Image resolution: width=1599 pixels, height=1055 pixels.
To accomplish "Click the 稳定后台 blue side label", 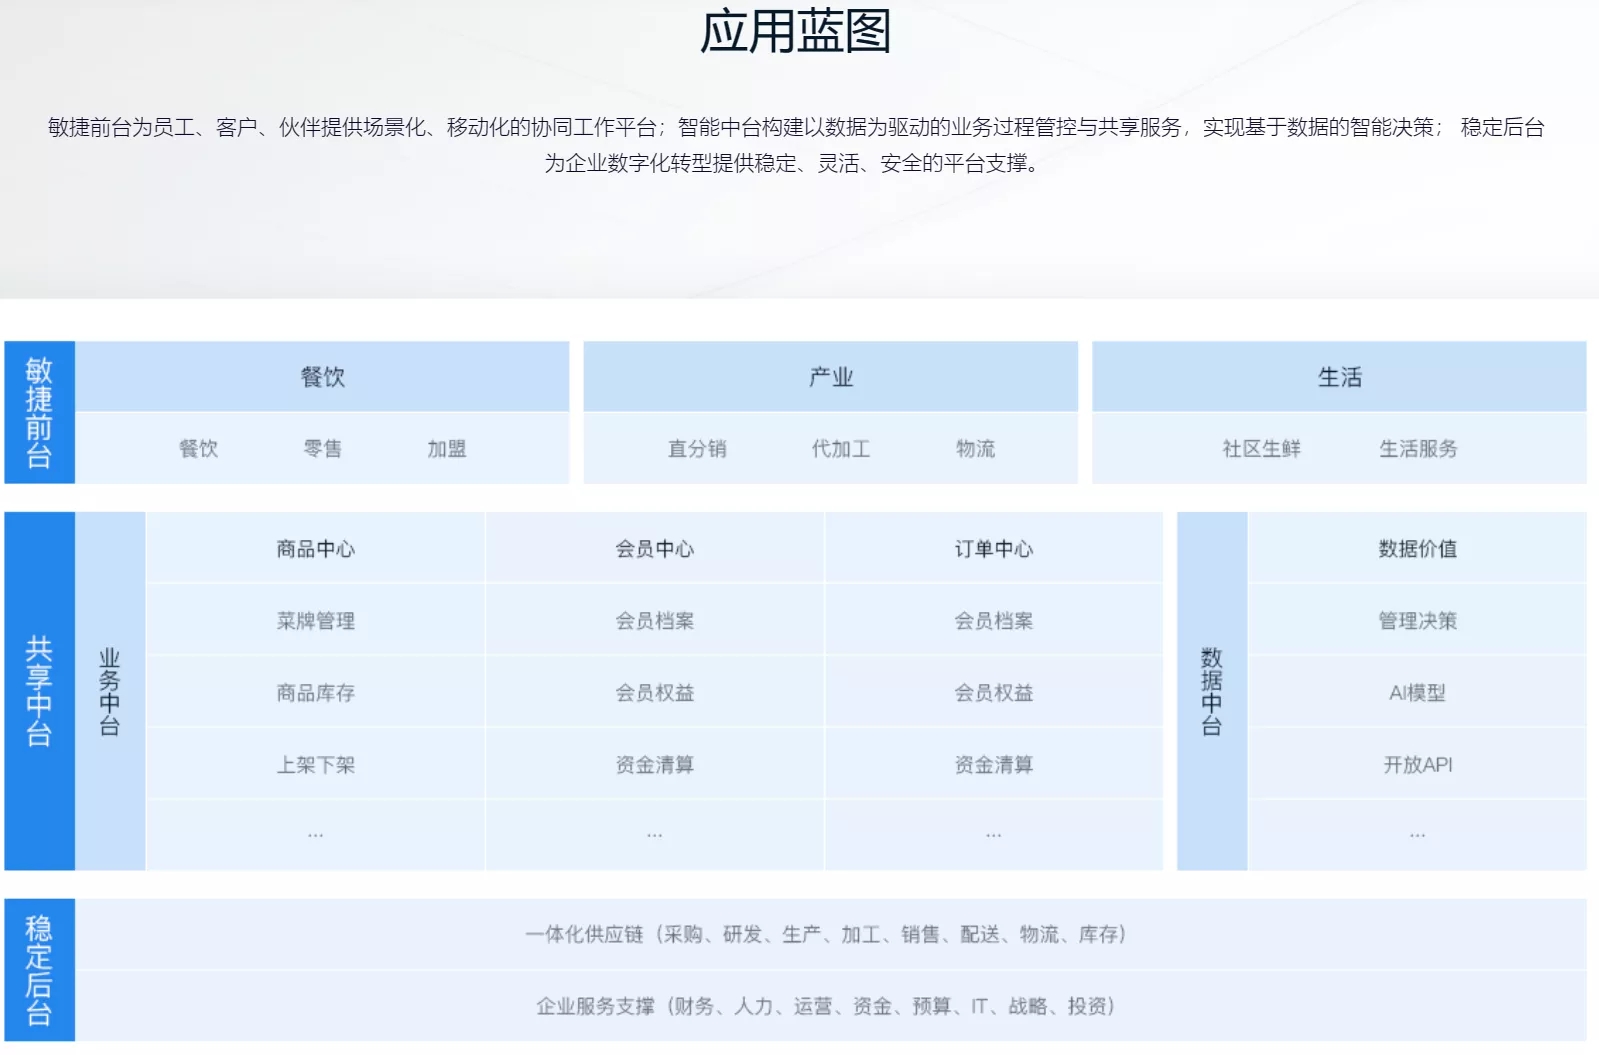I will point(39,970).
